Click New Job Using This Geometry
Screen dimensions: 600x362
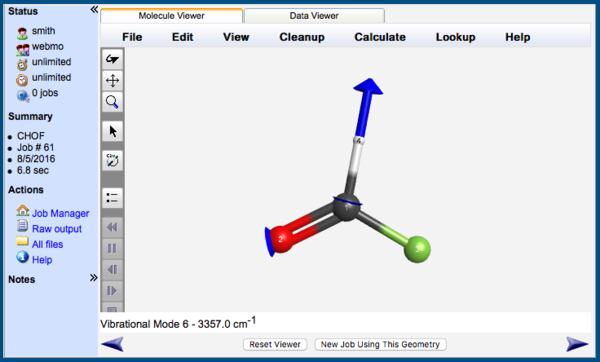(380, 344)
